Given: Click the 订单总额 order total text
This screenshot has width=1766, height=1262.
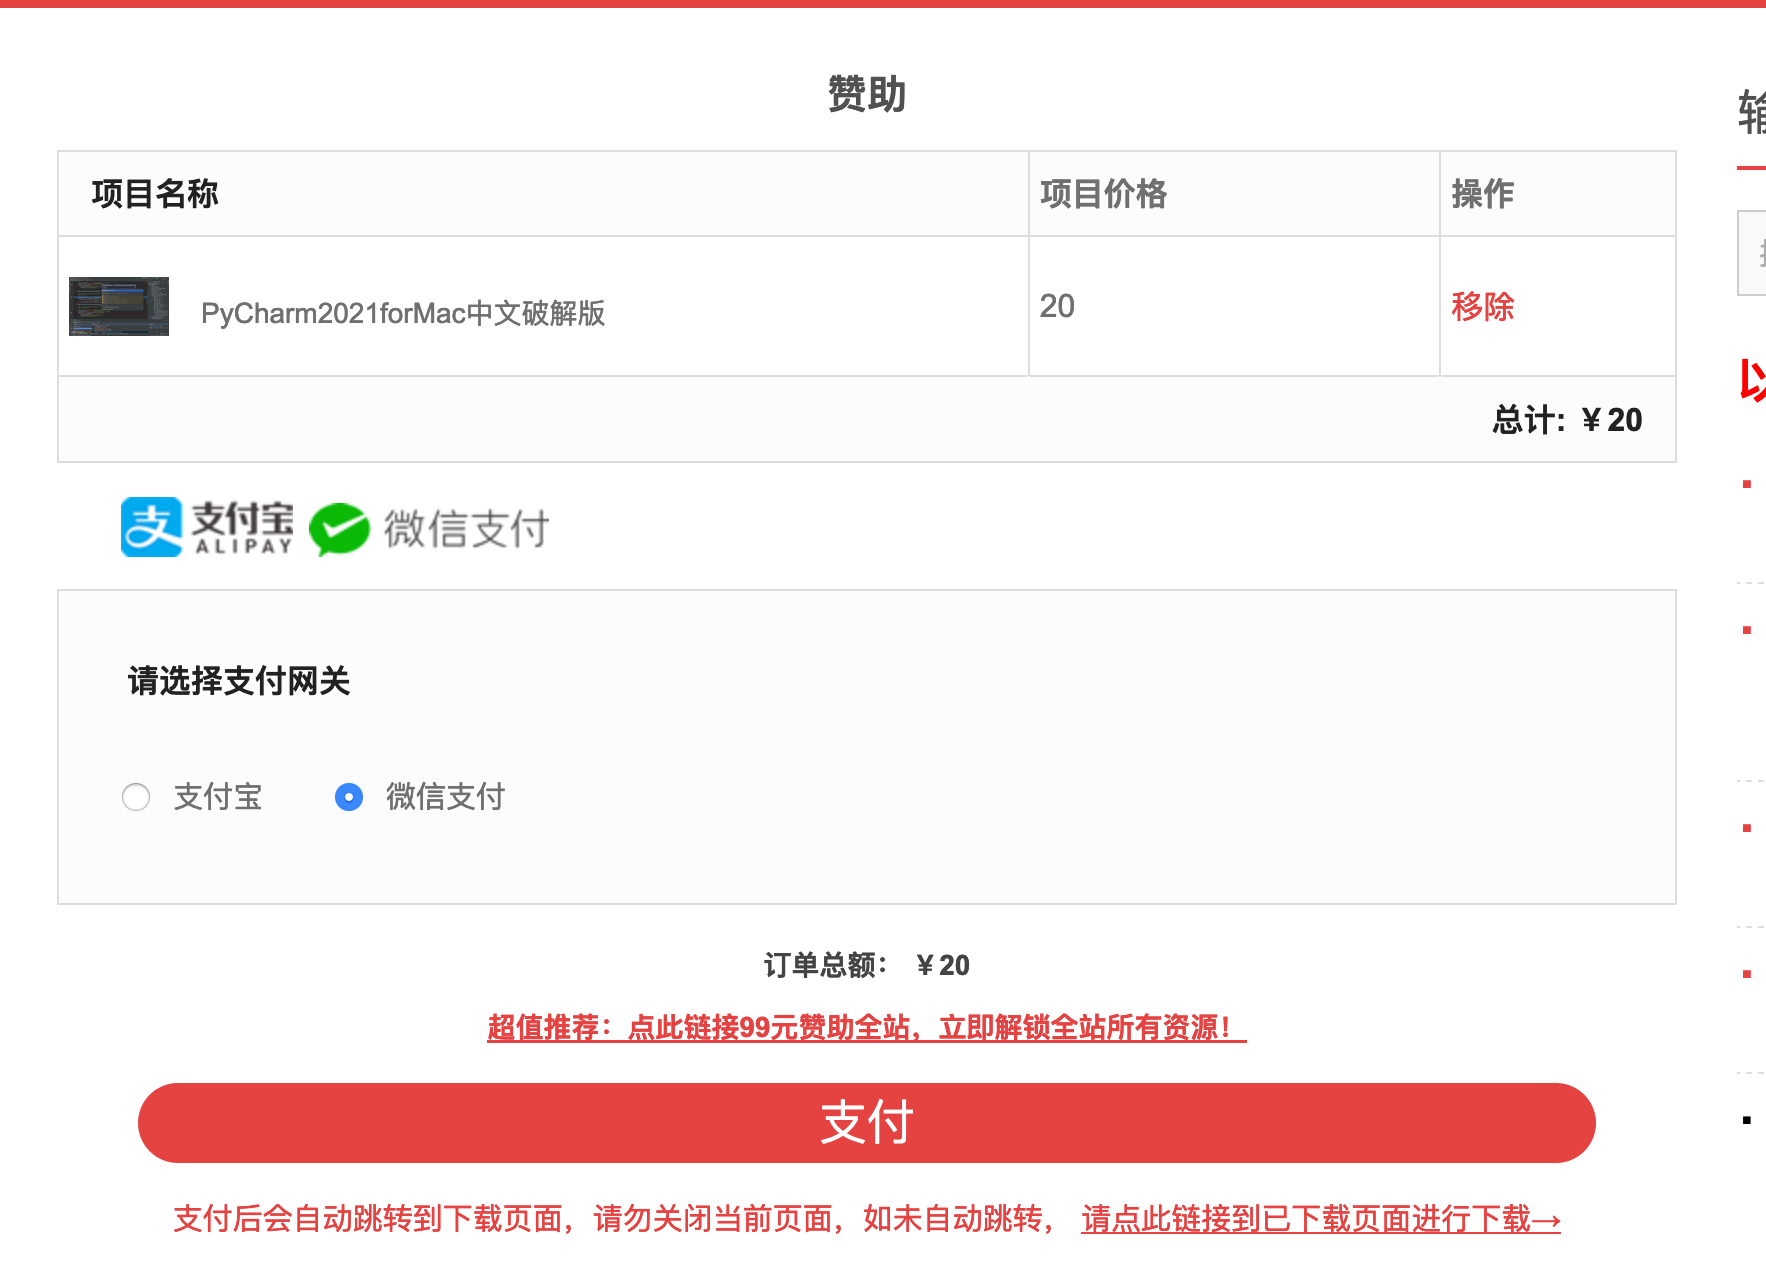Looking at the screenshot, I should (x=866, y=965).
